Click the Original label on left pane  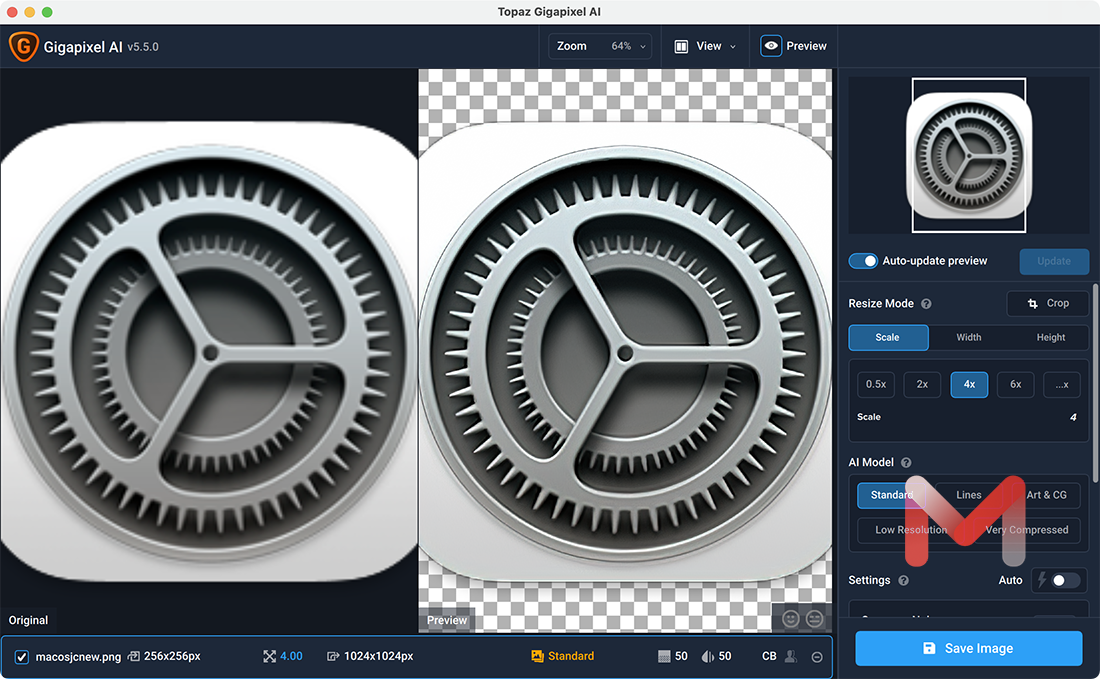click(x=28, y=621)
